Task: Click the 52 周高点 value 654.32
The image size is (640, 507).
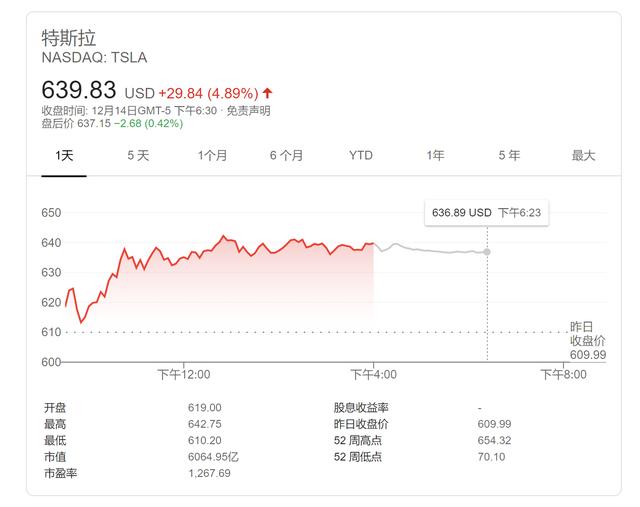Action: tap(494, 440)
